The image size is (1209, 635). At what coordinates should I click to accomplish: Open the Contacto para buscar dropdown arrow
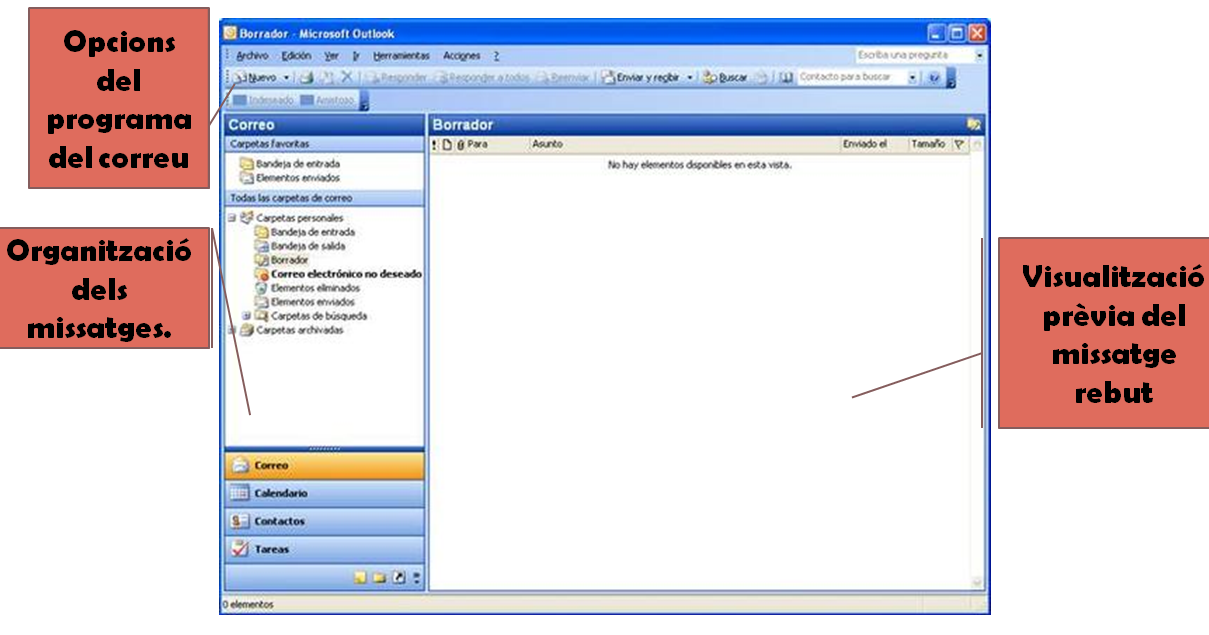pos(913,77)
